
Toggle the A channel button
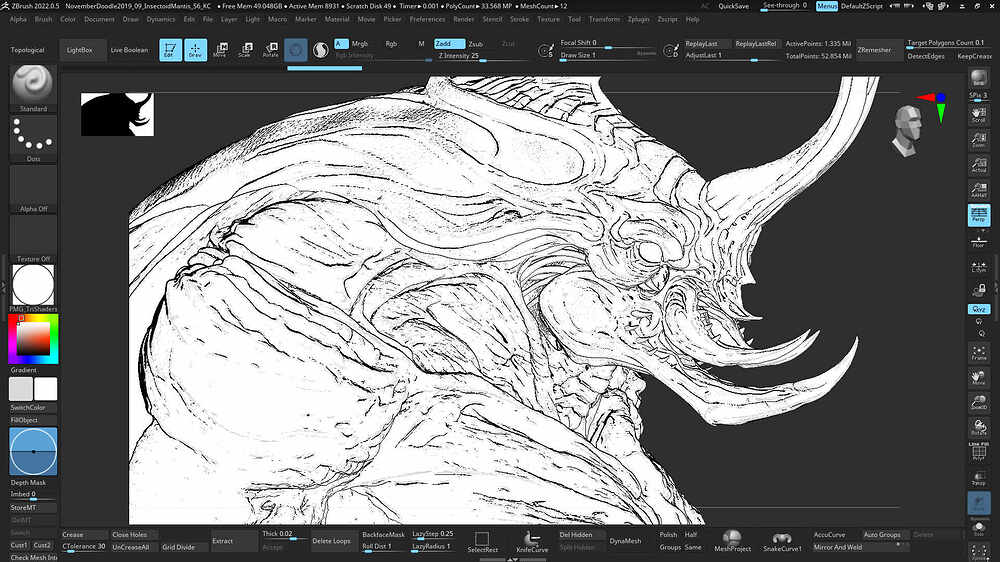341,44
